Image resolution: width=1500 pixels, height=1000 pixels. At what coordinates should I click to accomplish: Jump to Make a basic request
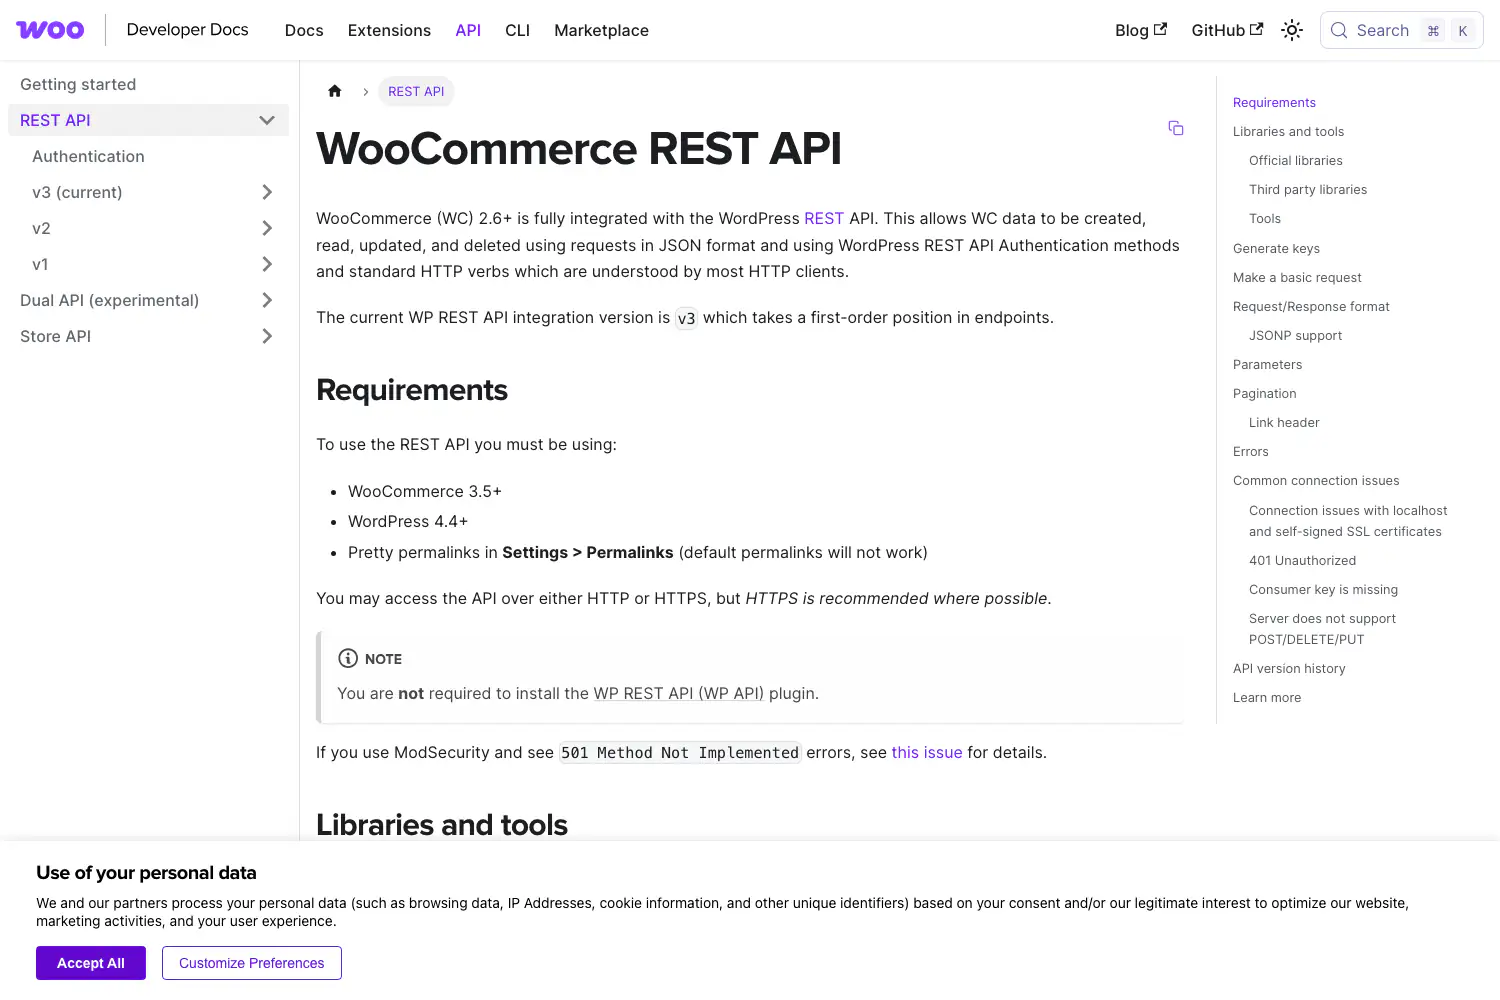coord(1297,277)
